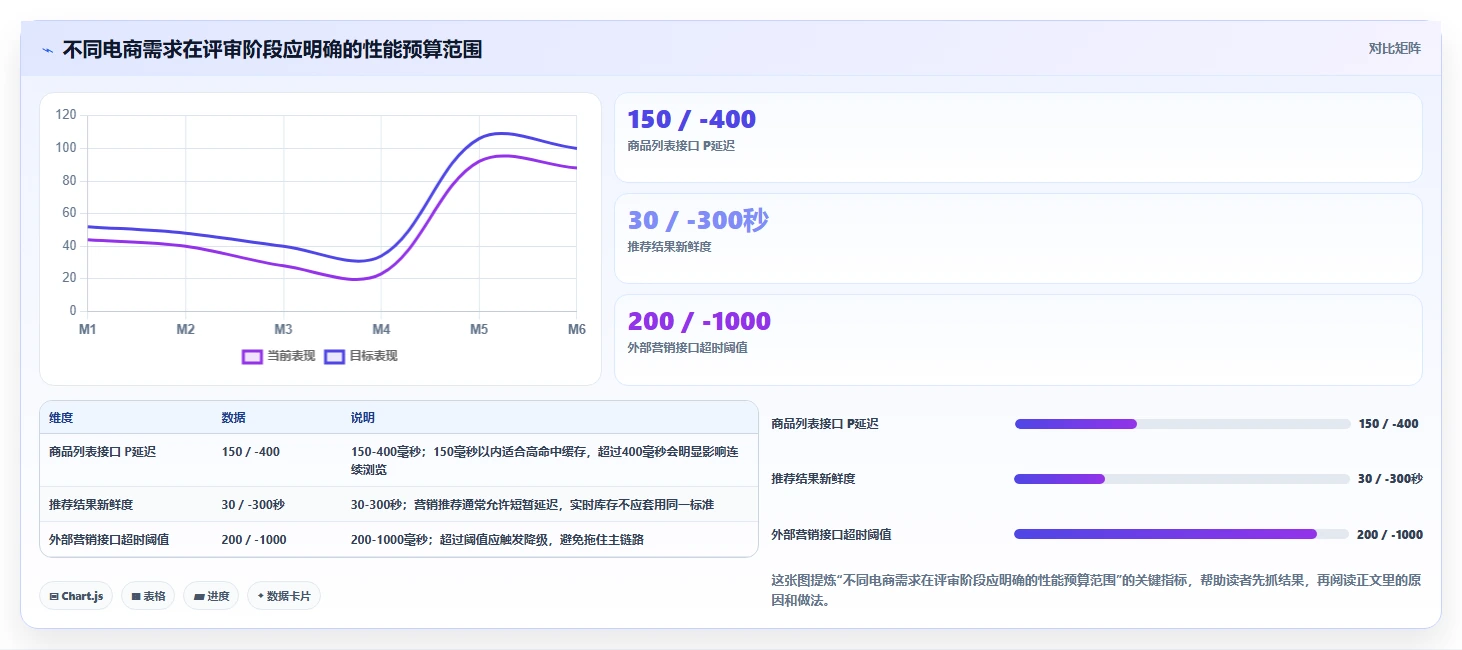This screenshot has height=650, width=1462.
Task: Click the 表格 tag chip
Action: point(148,596)
